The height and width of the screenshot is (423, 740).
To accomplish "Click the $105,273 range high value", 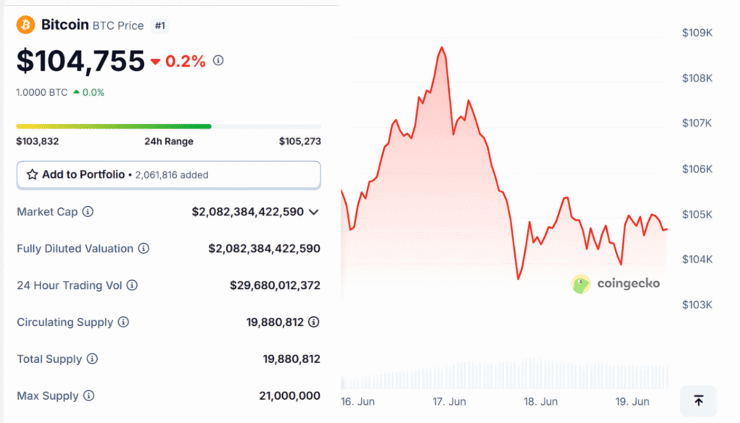I will tap(300, 141).
